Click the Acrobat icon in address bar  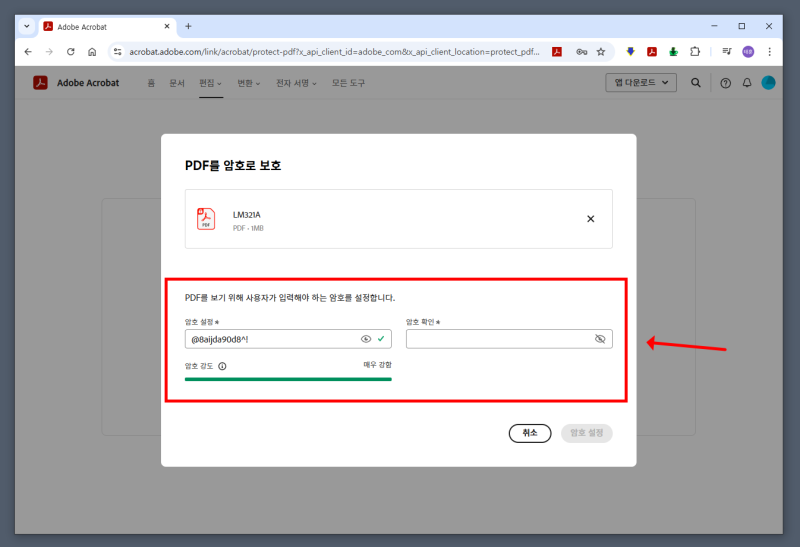(x=557, y=52)
